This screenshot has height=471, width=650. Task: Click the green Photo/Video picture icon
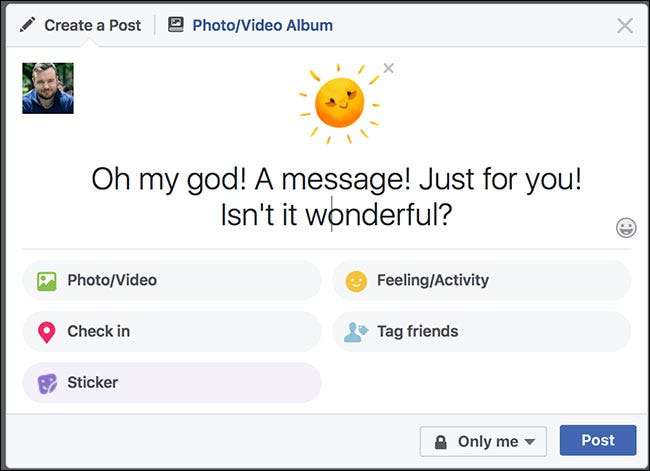[x=46, y=281]
